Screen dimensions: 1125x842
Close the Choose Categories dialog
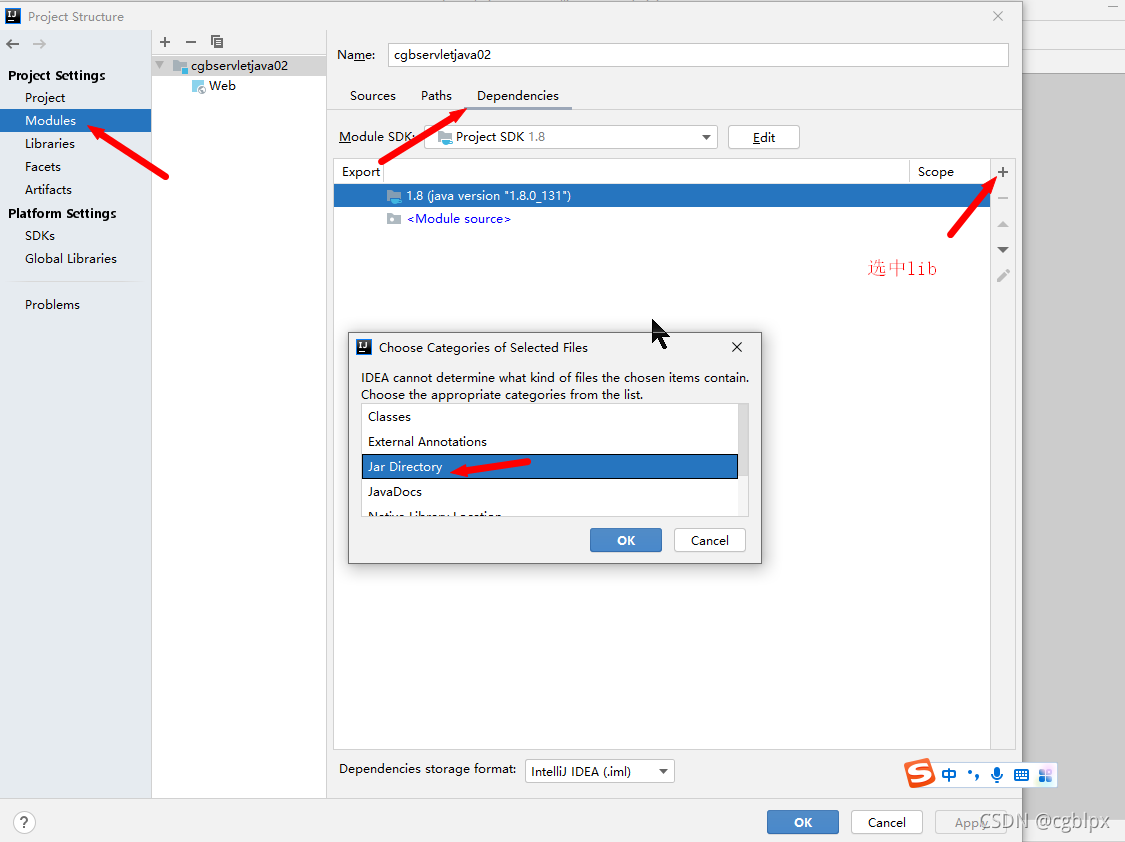tap(737, 347)
